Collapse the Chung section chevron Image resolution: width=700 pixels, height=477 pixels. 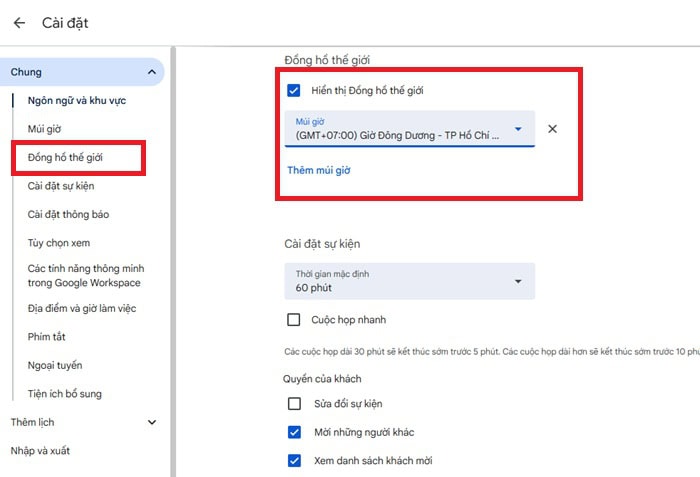152,72
